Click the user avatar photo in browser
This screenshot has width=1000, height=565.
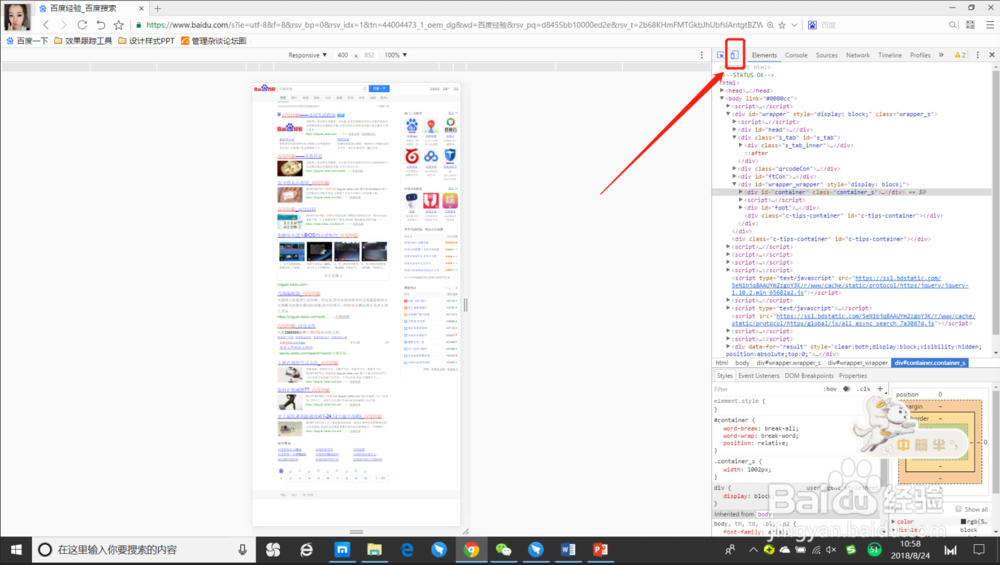[x=17, y=17]
